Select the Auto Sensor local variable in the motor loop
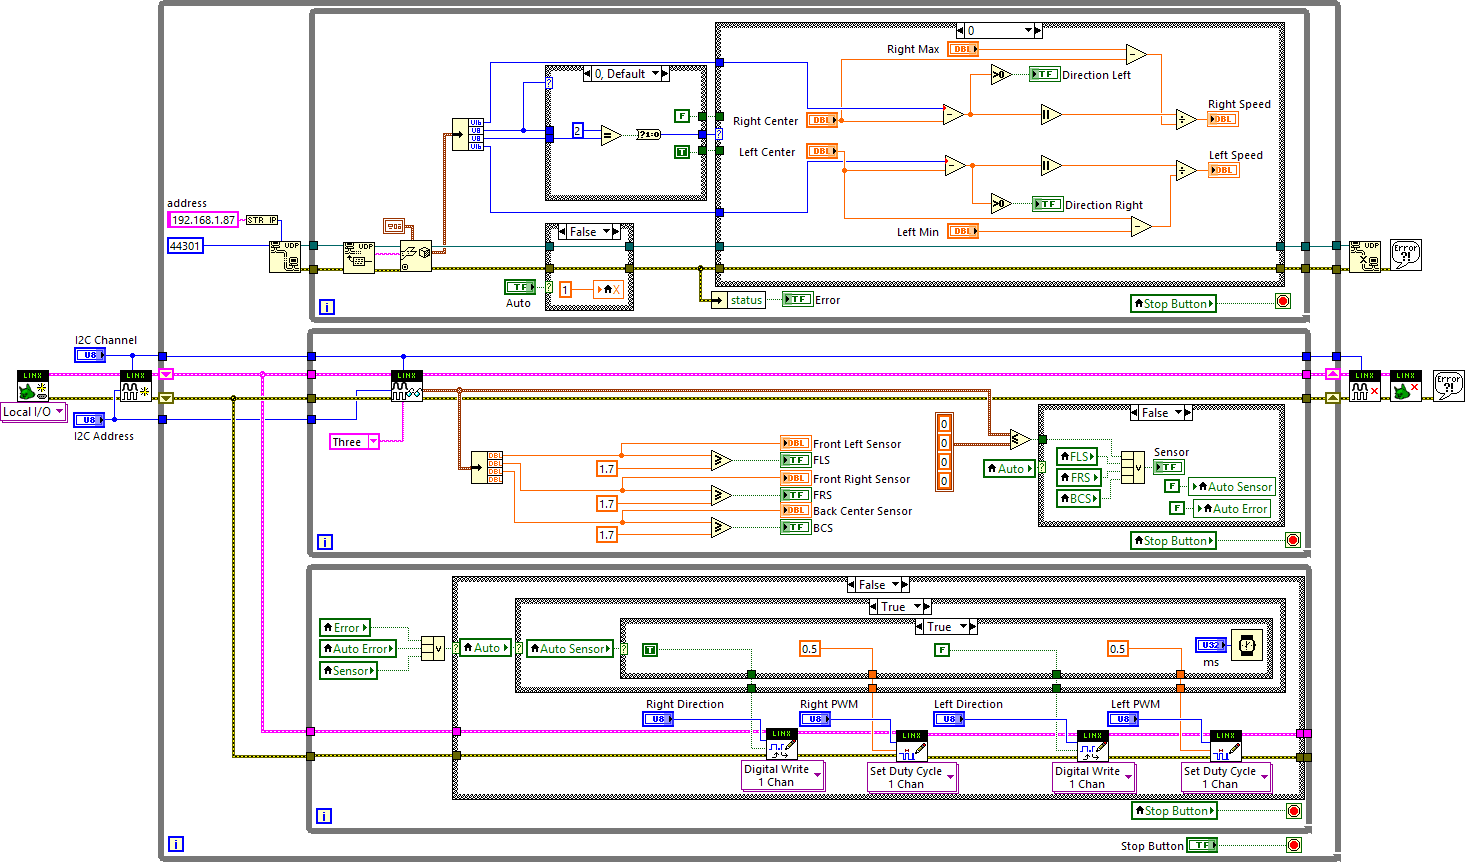1465x862 pixels. 571,649
